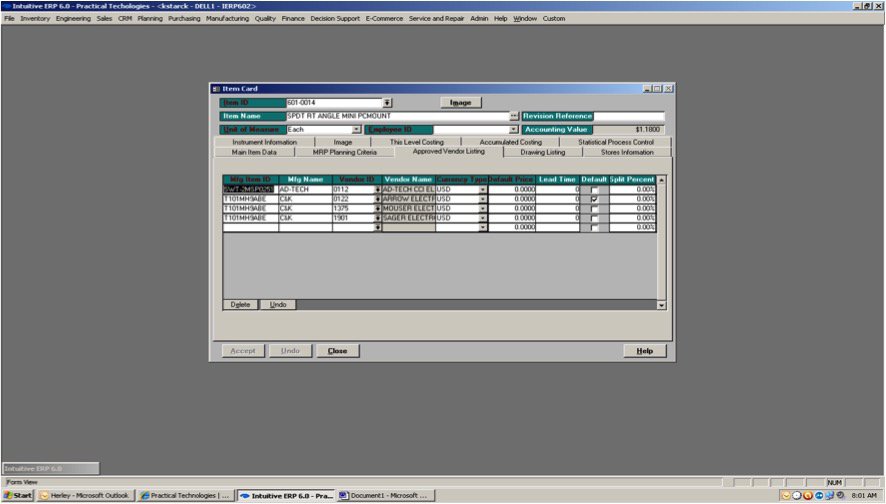Open the Engineering menu
886x504 pixels.
pyautogui.click(x=73, y=19)
